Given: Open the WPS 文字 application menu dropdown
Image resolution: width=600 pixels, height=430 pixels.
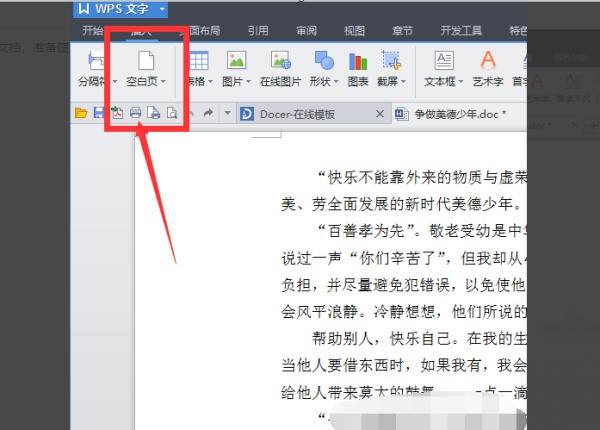Looking at the screenshot, I should point(163,10).
